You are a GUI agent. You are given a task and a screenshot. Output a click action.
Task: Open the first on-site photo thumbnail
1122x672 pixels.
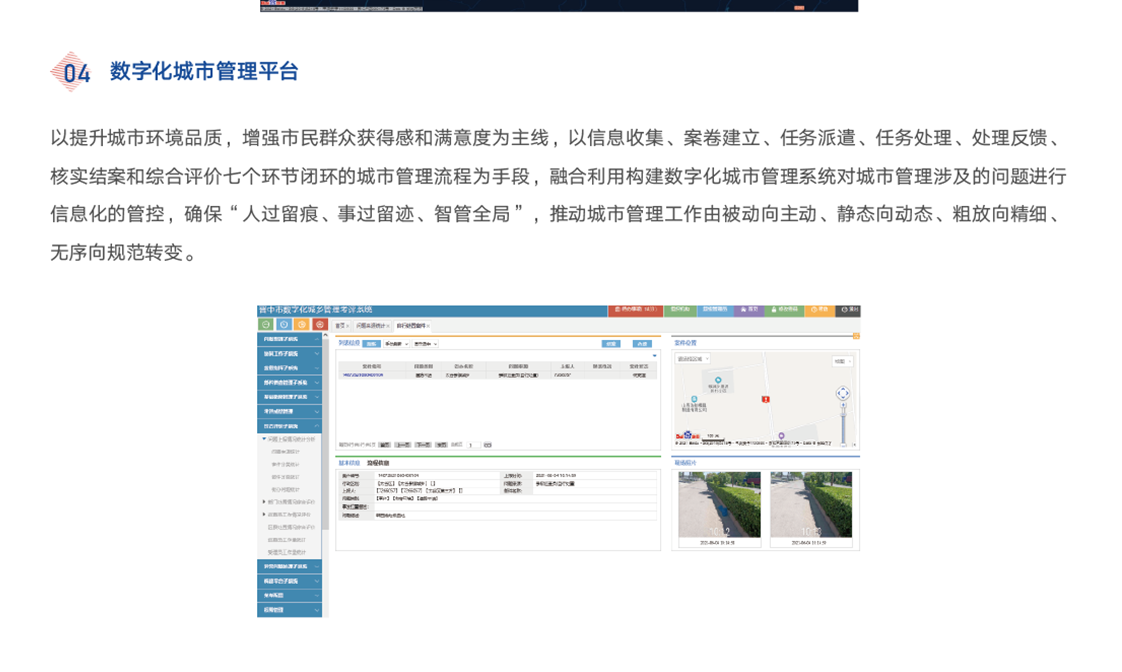[719, 505]
